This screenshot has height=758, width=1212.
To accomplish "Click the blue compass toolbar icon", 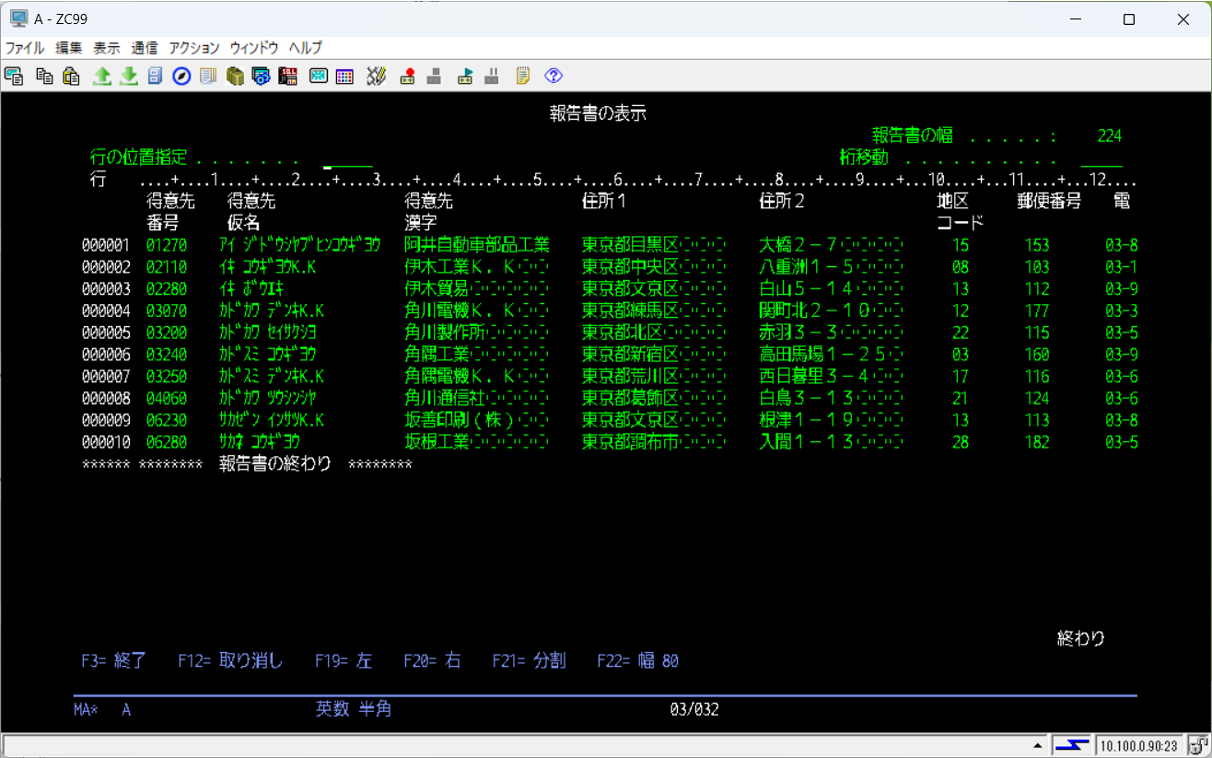I will [181, 76].
